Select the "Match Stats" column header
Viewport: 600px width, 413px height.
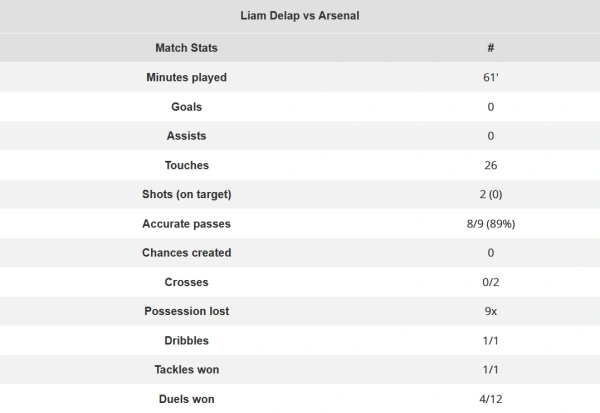[186, 48]
